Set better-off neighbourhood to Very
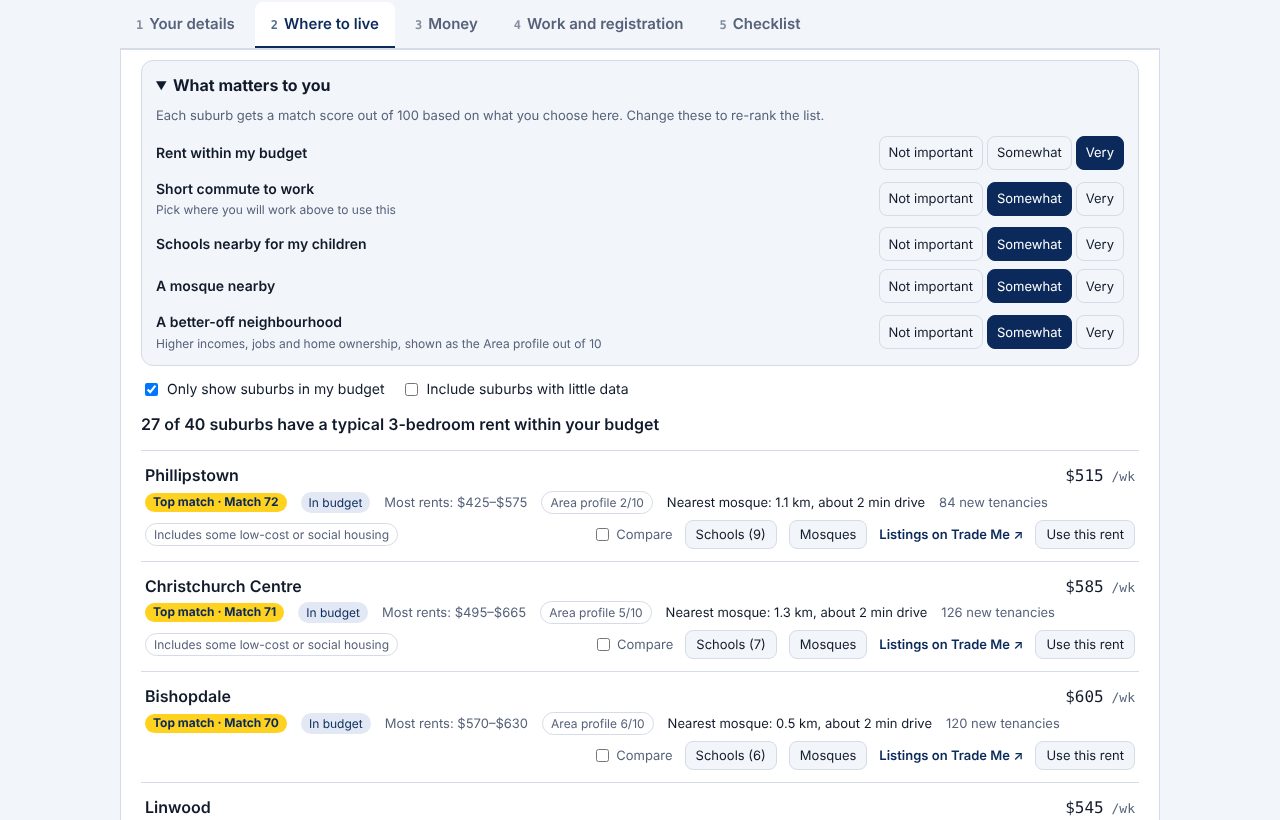The height and width of the screenshot is (820, 1280). [x=1100, y=332]
